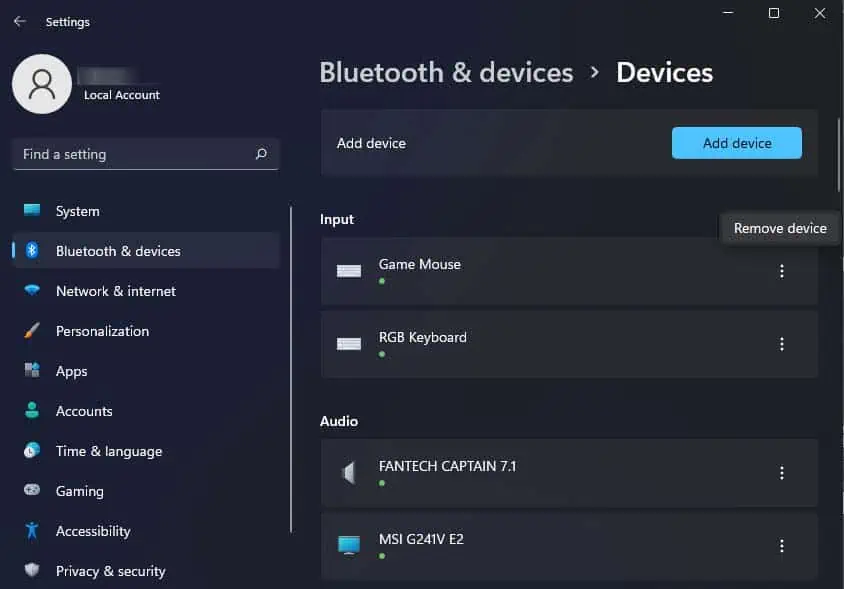Click the Game Mouse device icon
Viewport: 844px width, 589px height.
click(348, 271)
